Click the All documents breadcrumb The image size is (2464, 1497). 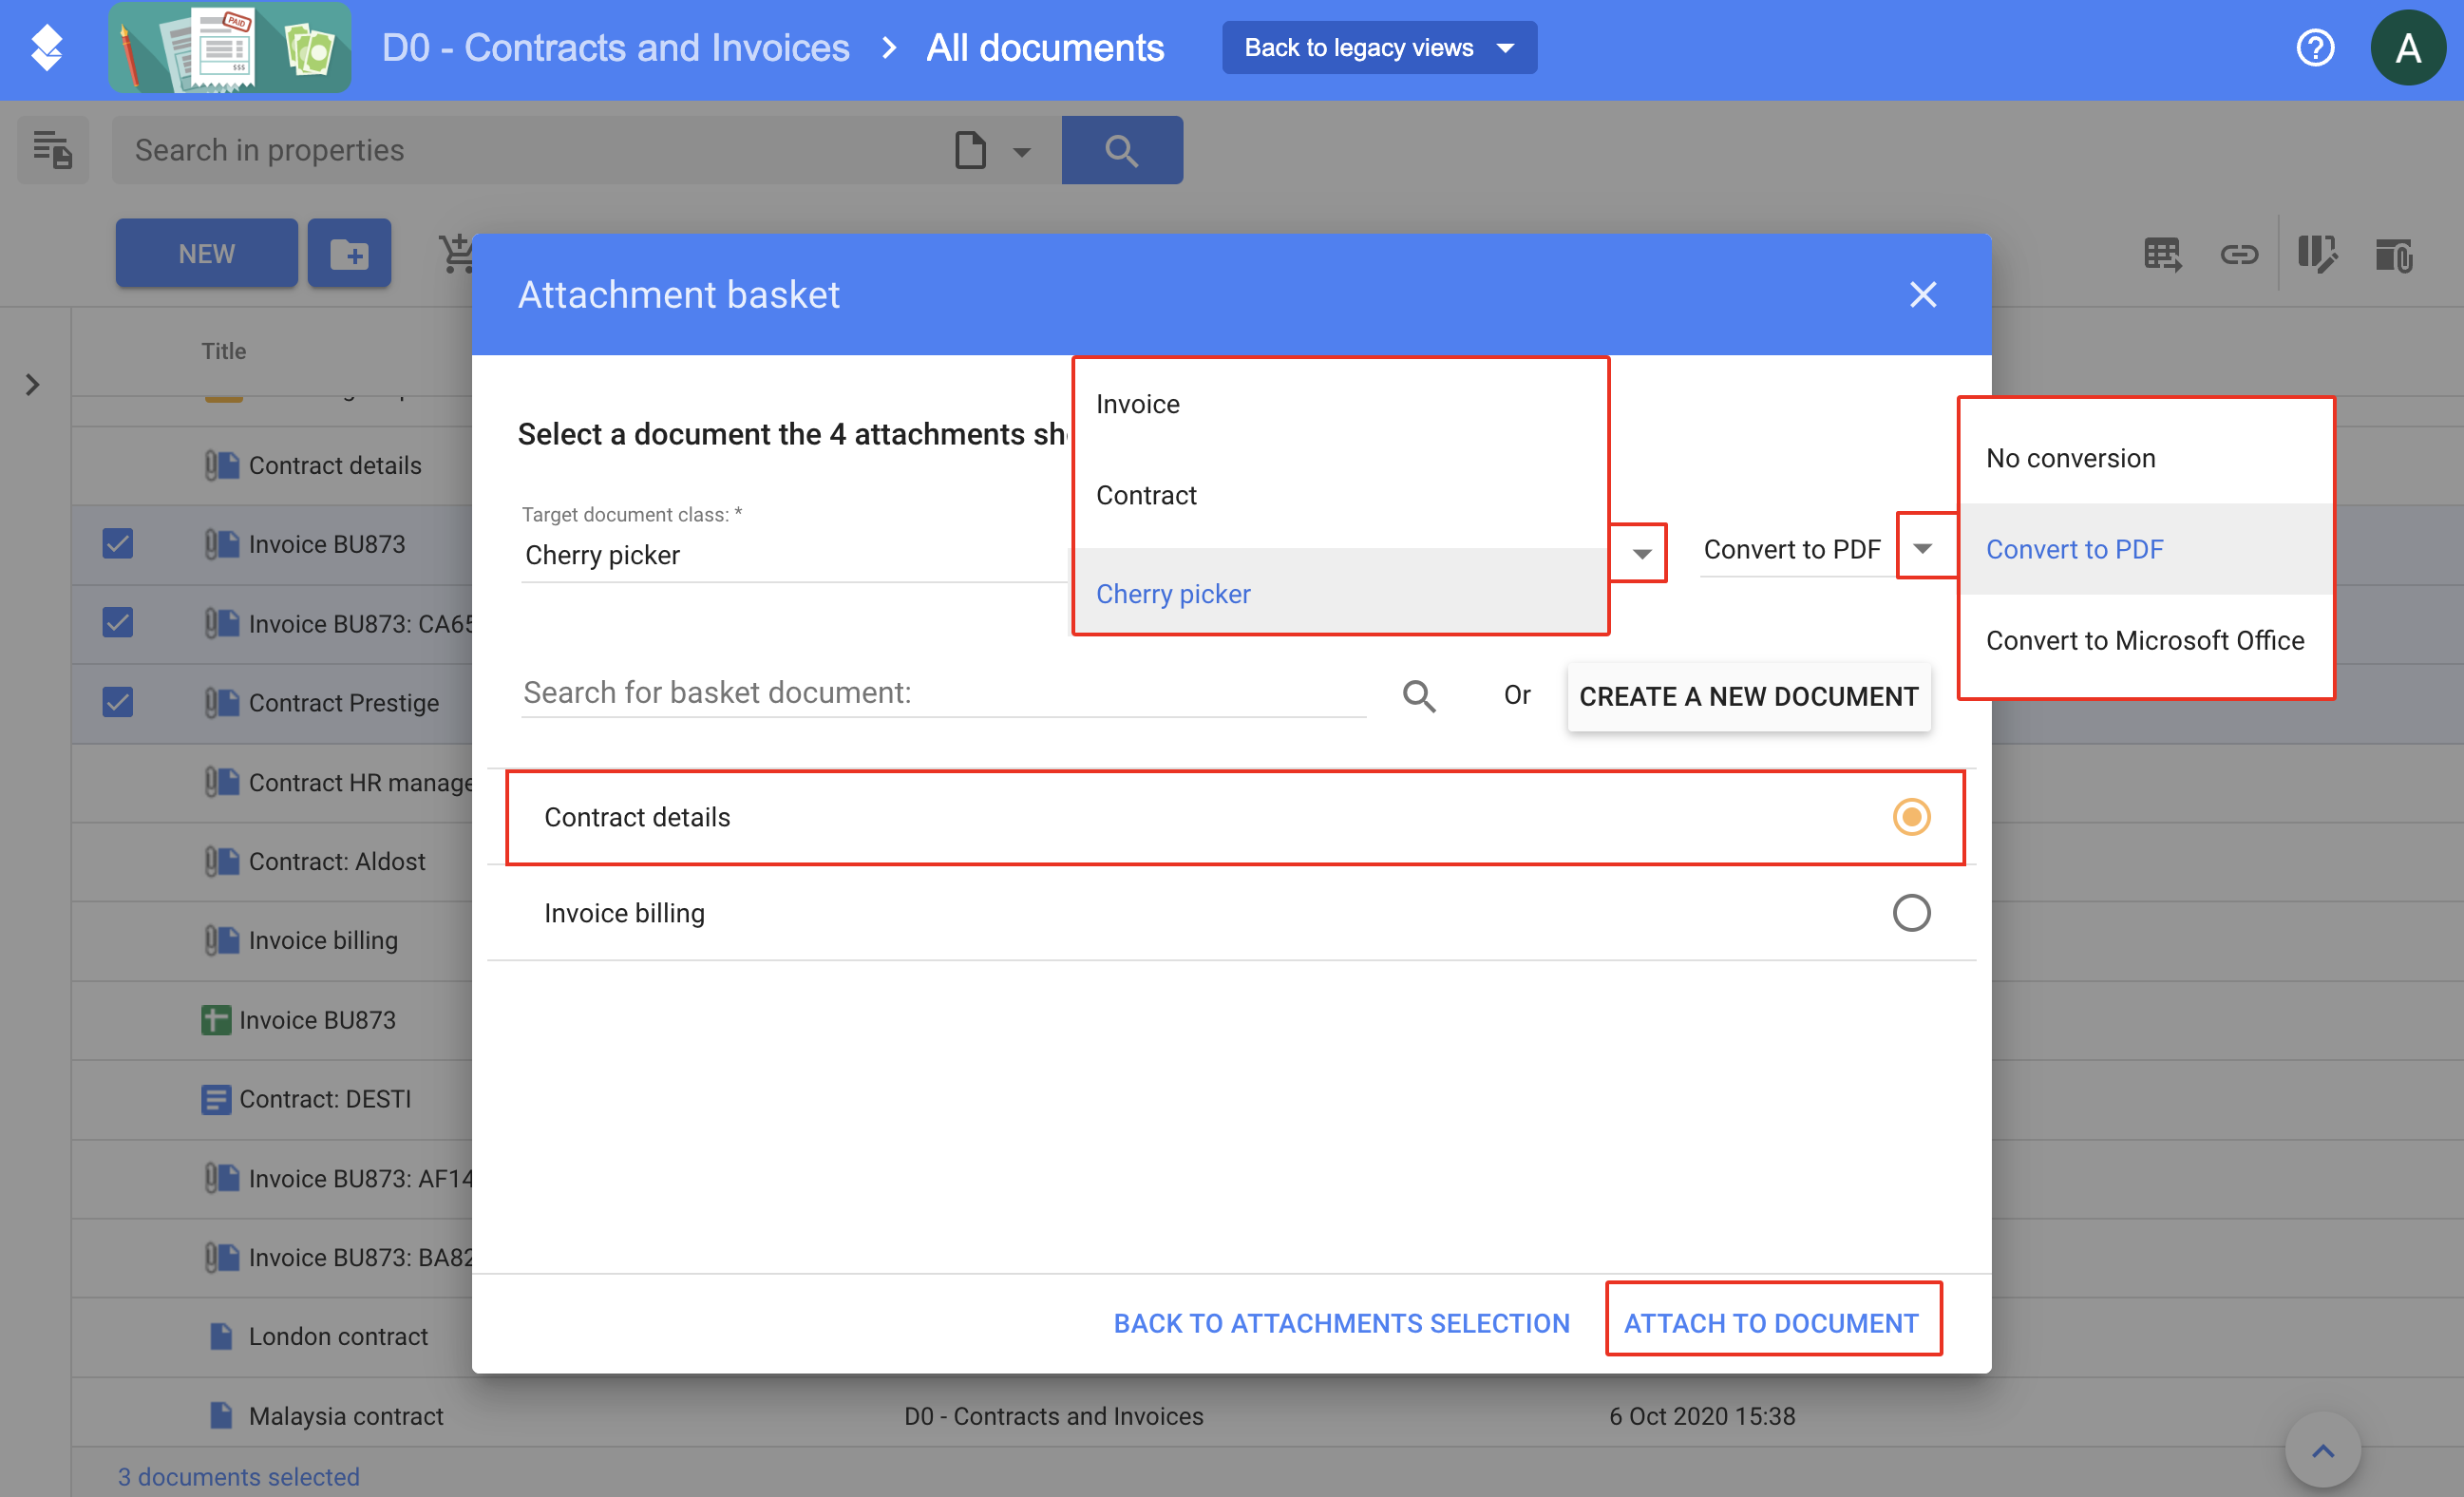click(x=1045, y=47)
